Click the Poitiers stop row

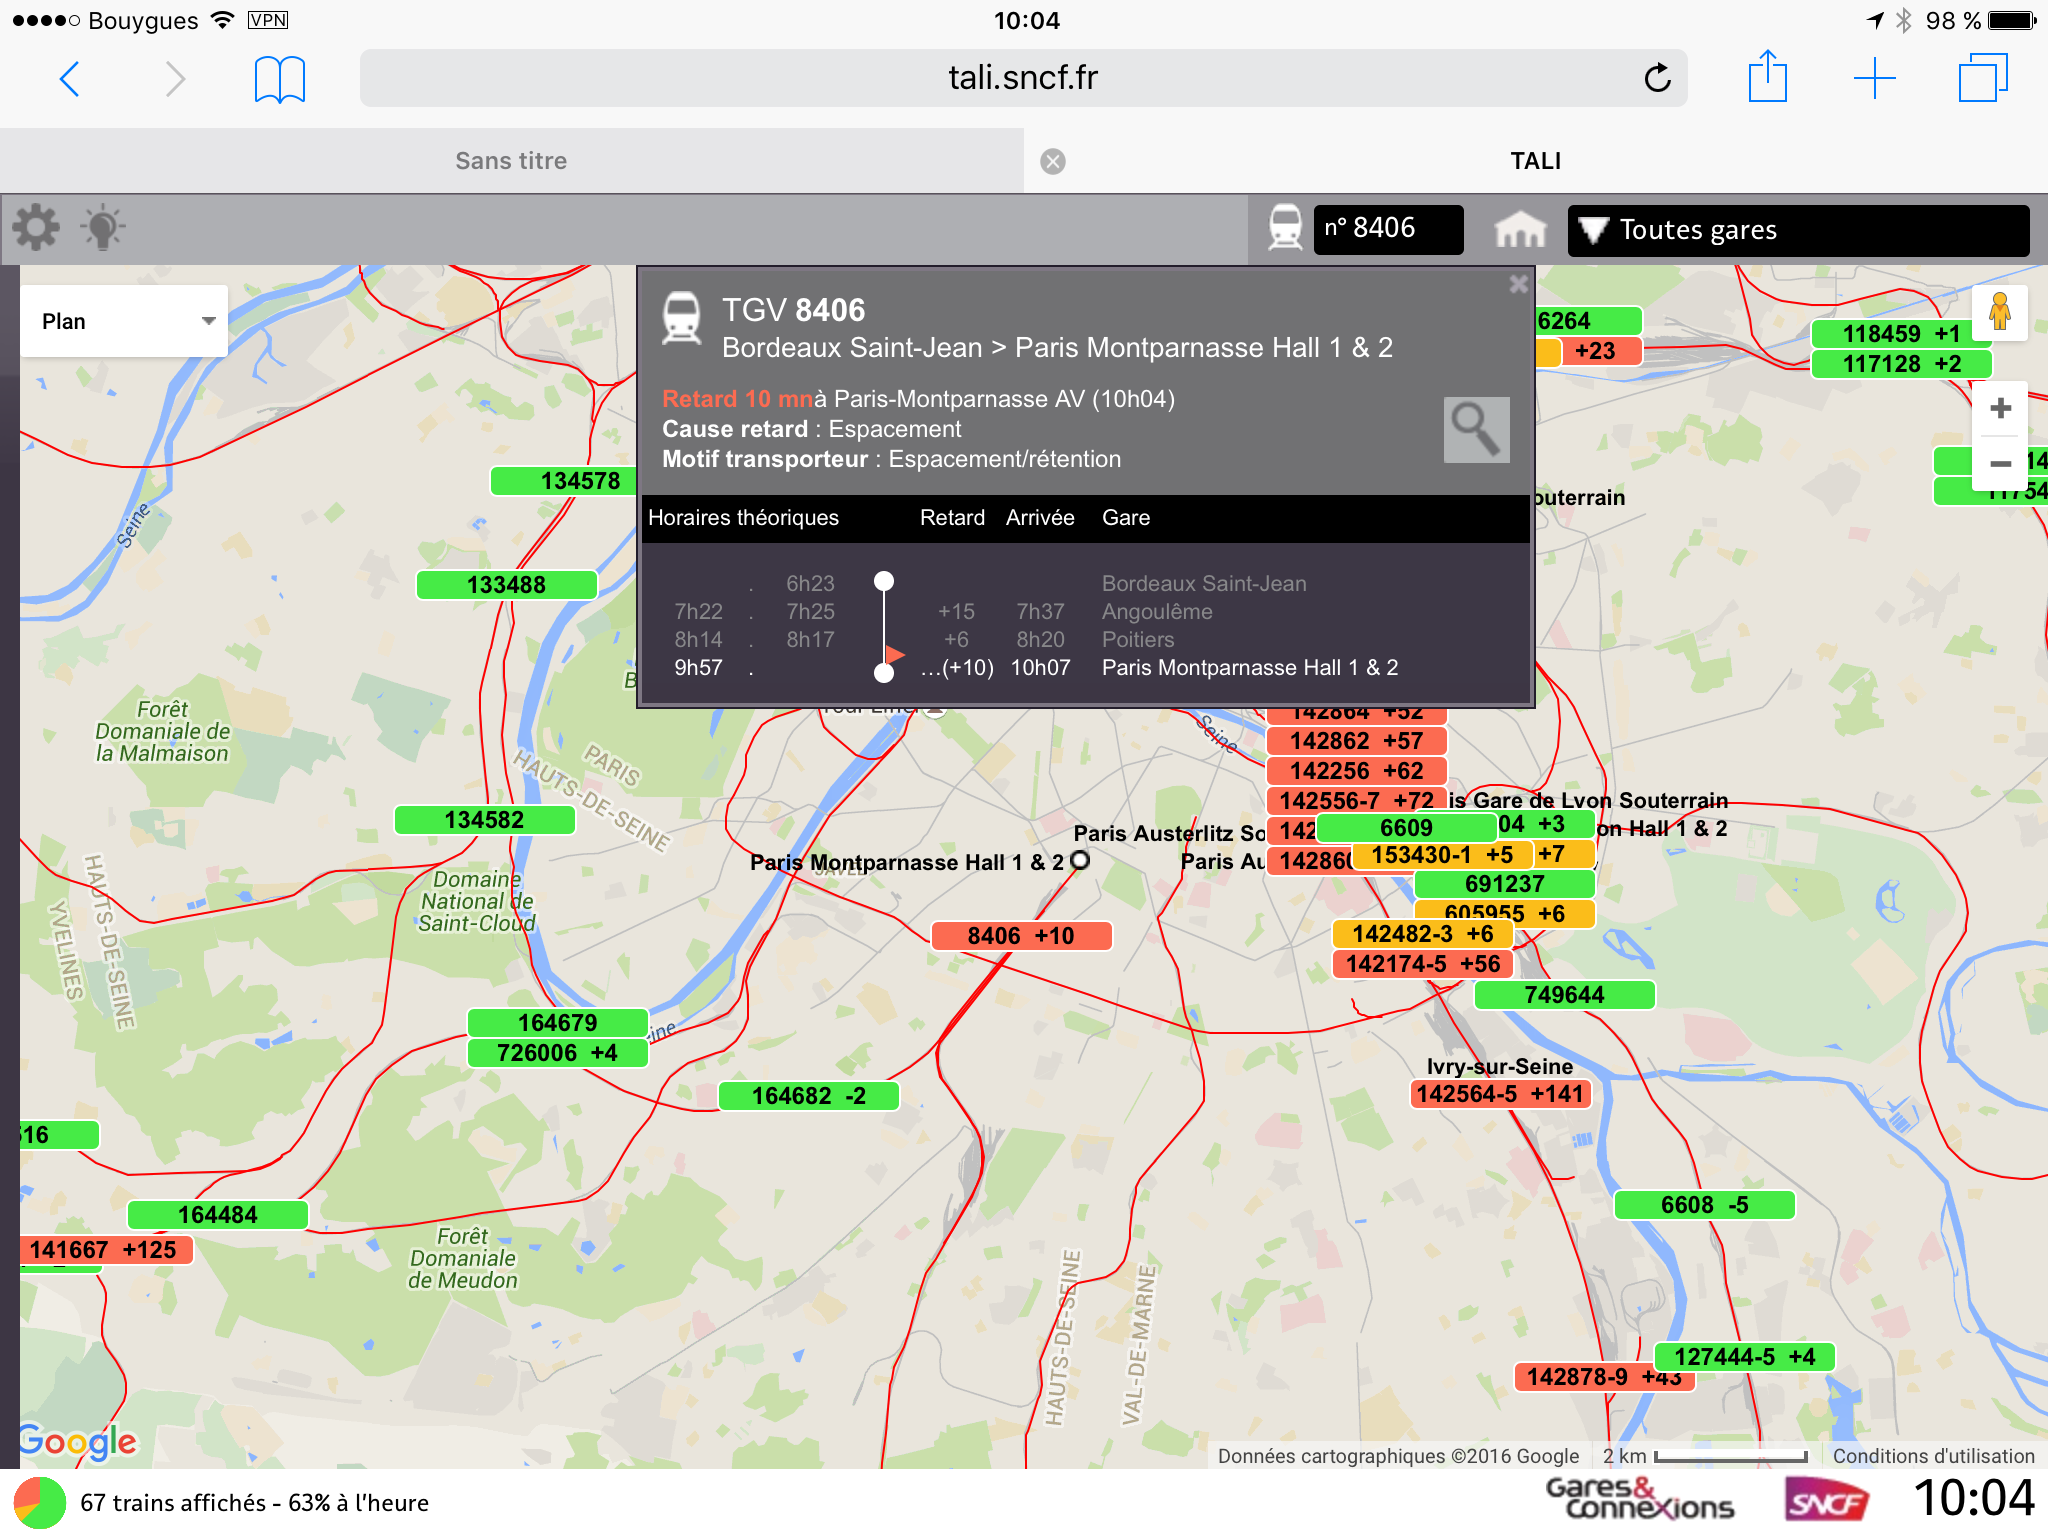[x=1085, y=640]
